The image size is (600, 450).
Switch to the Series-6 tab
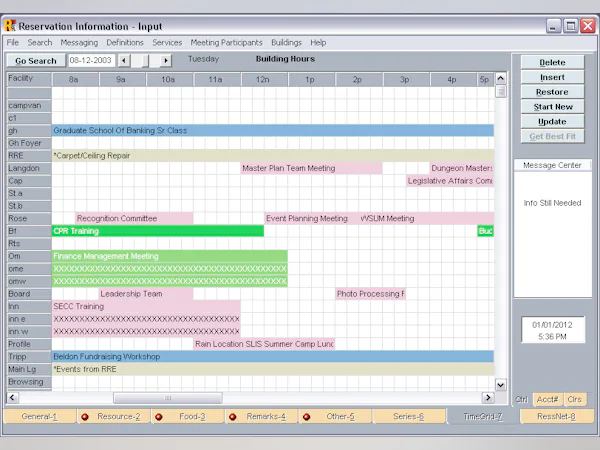(x=409, y=416)
